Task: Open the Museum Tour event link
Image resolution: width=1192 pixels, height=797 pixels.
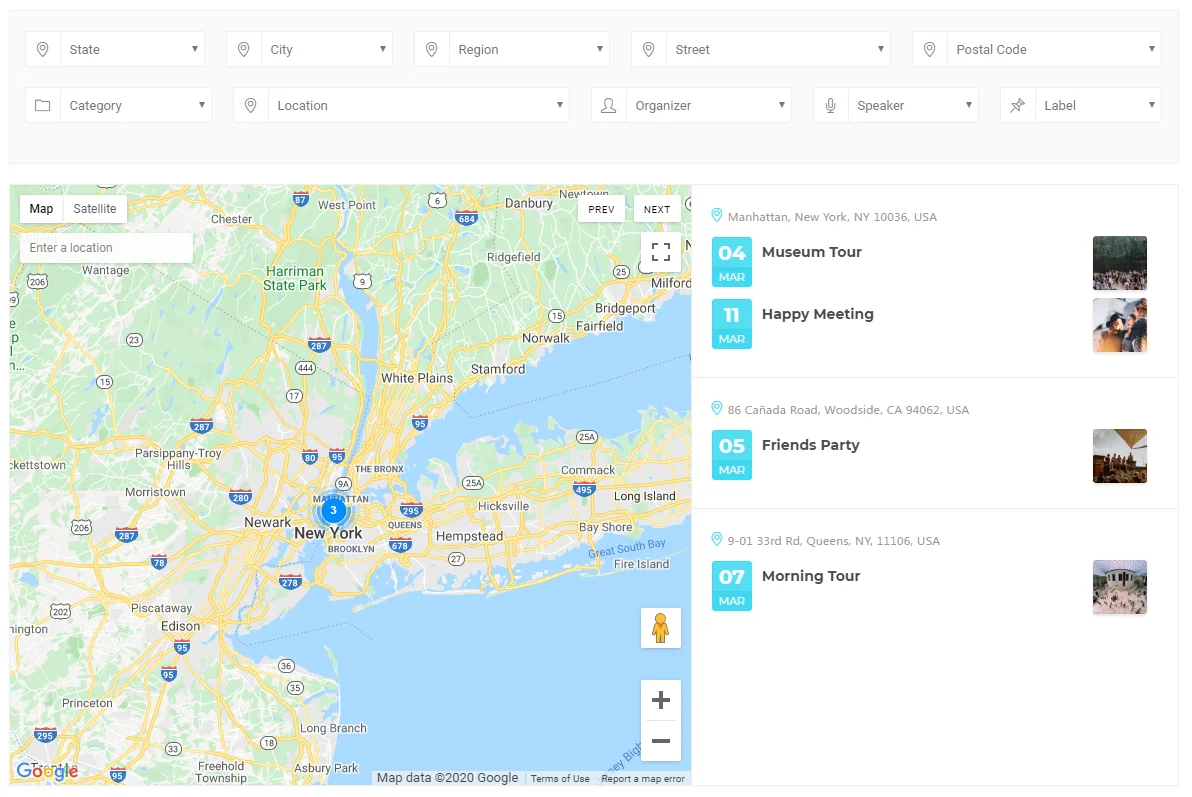Action: point(811,252)
